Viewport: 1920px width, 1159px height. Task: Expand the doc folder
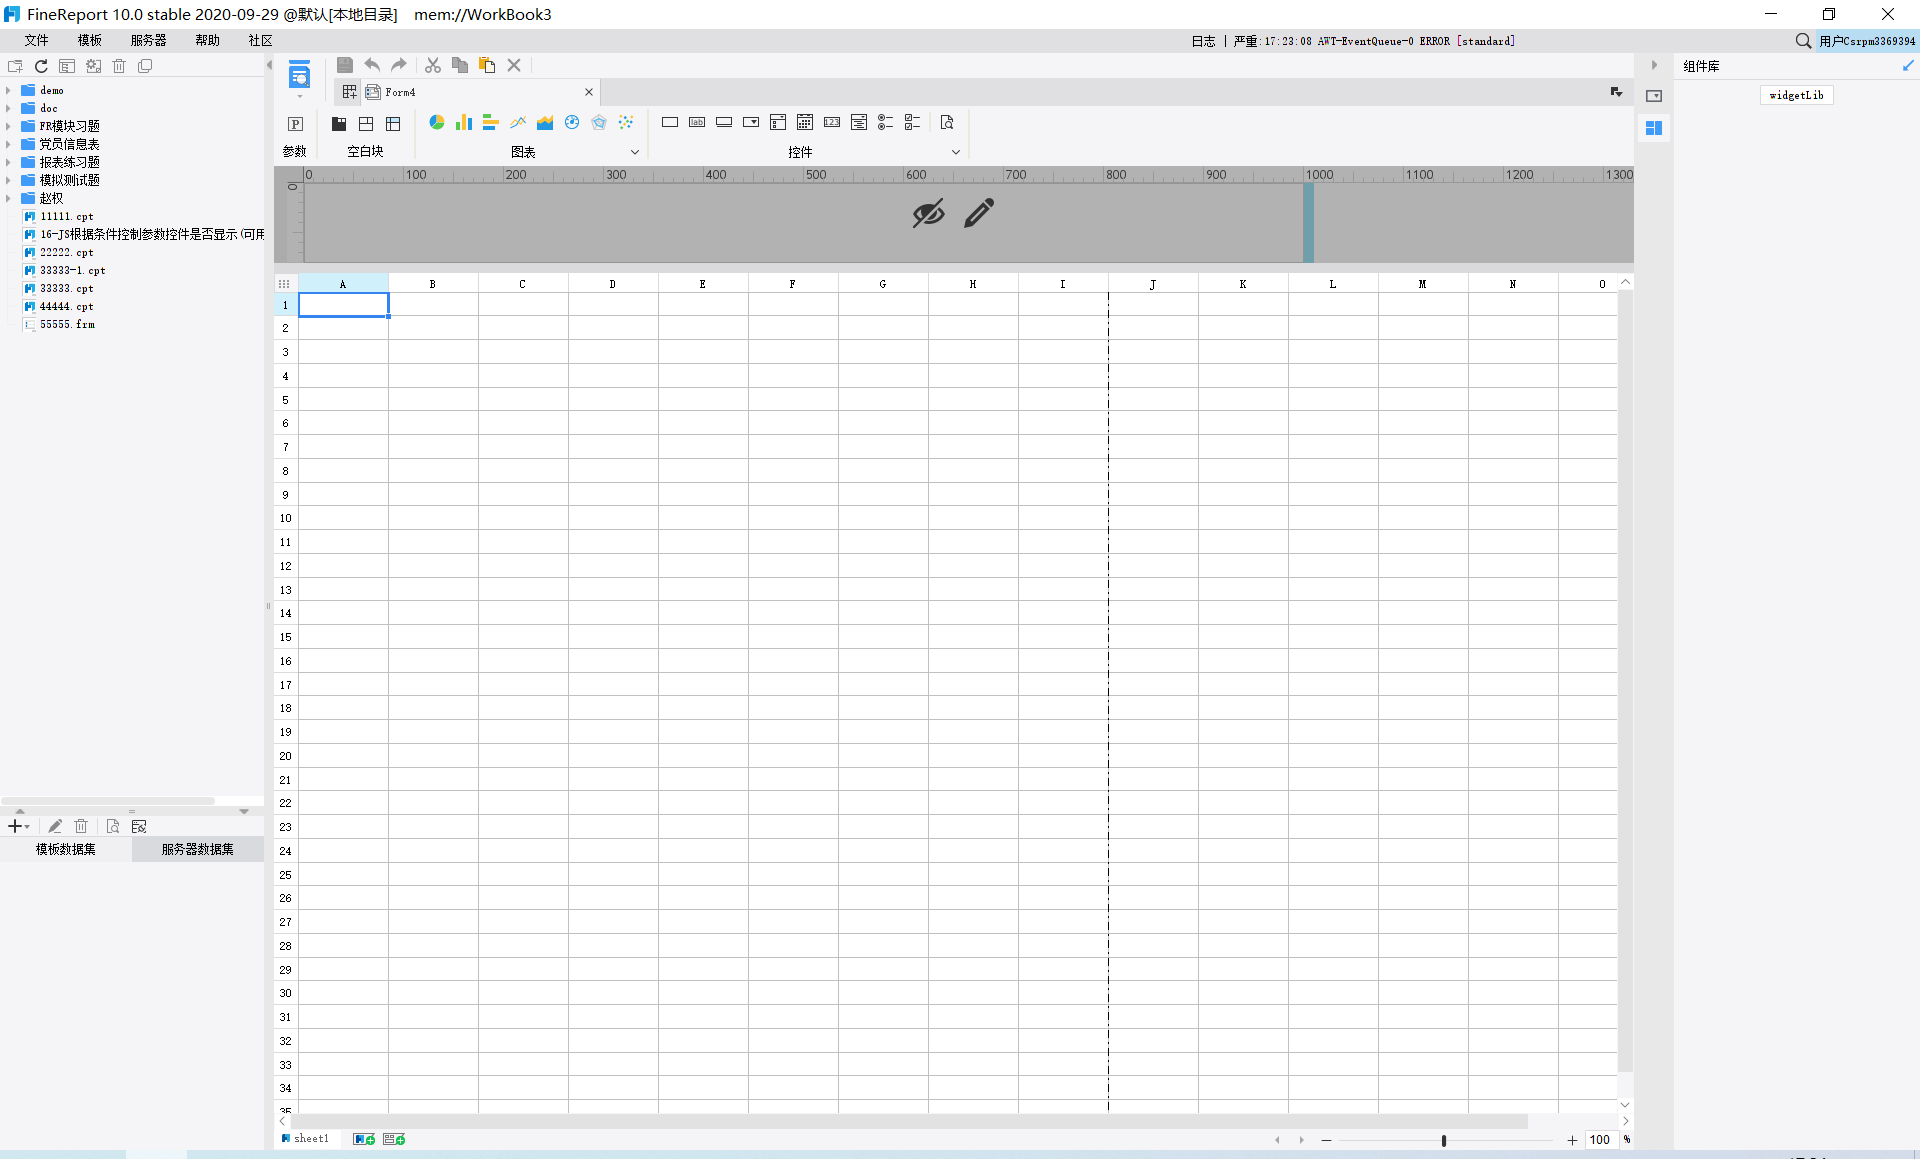click(8, 108)
